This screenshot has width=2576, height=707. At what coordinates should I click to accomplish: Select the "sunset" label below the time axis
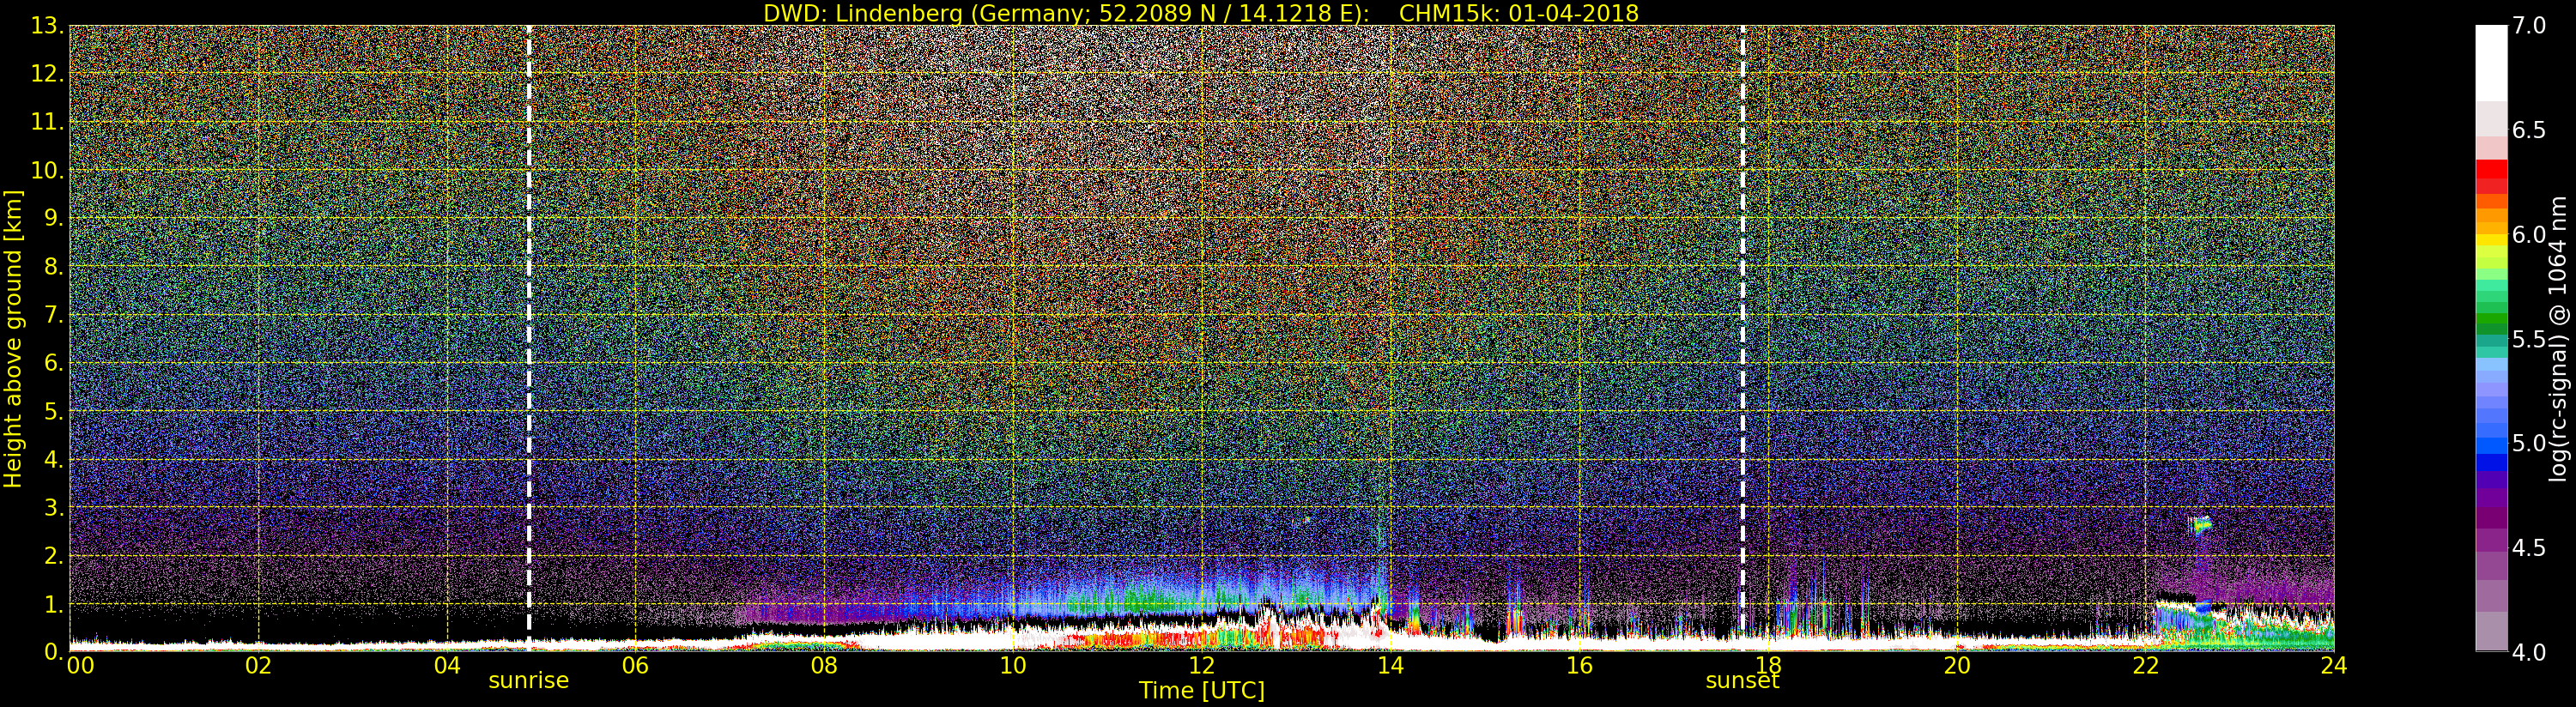[x=1742, y=681]
